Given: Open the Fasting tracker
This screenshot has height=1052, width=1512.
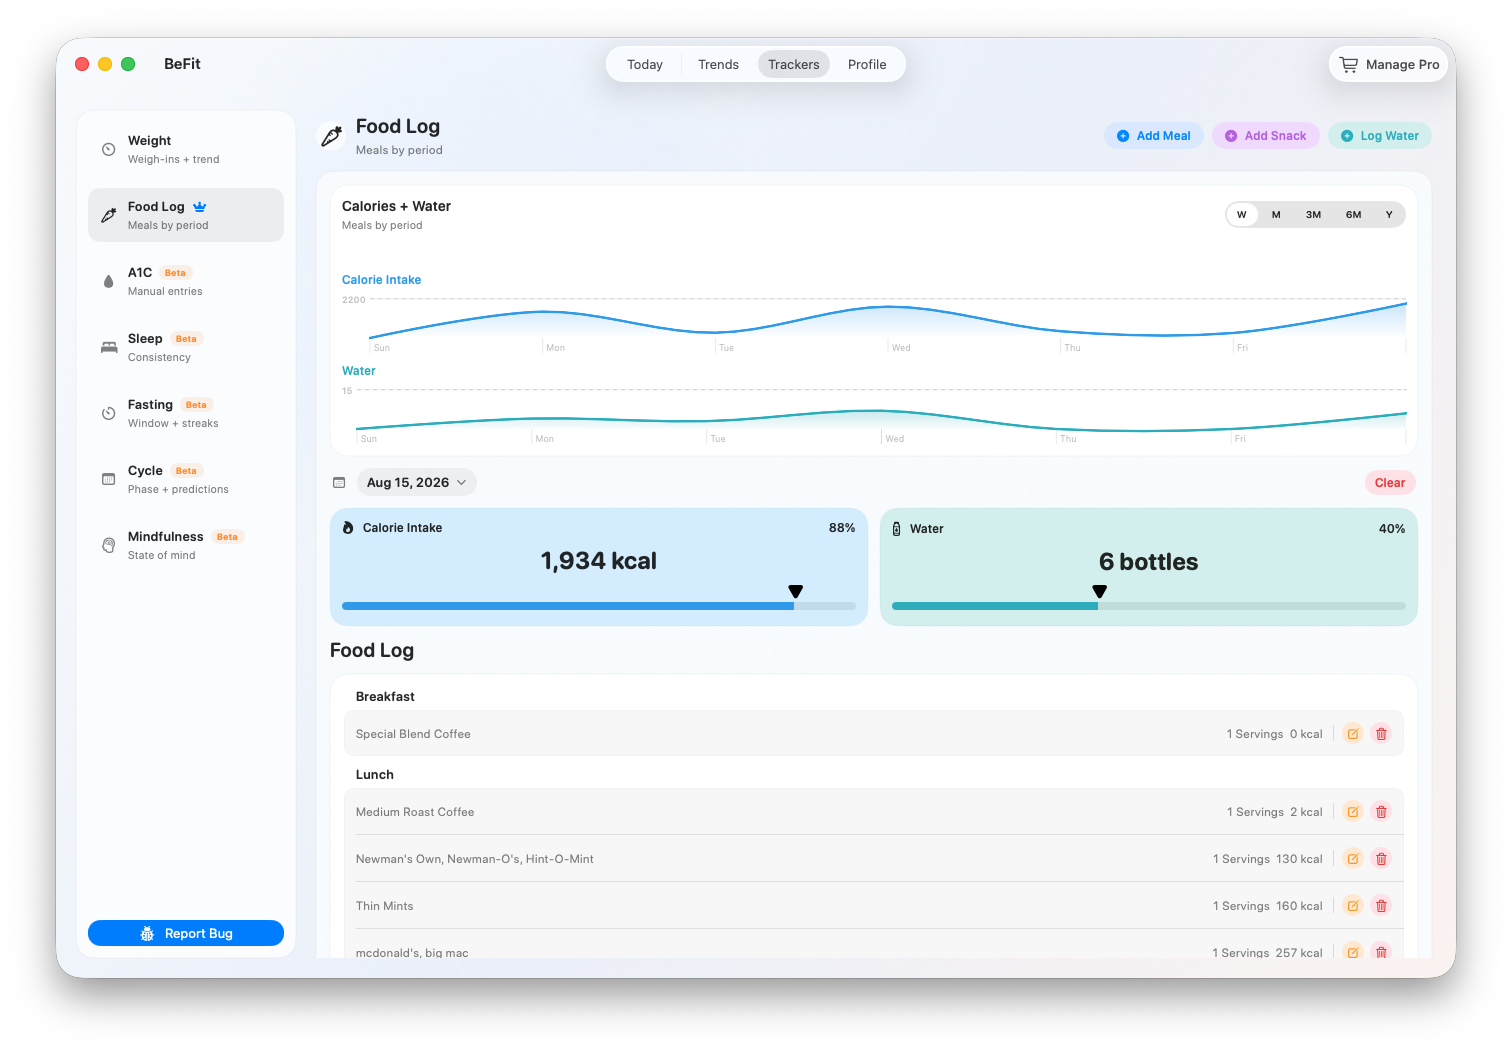Looking at the screenshot, I should pyautogui.click(x=186, y=413).
